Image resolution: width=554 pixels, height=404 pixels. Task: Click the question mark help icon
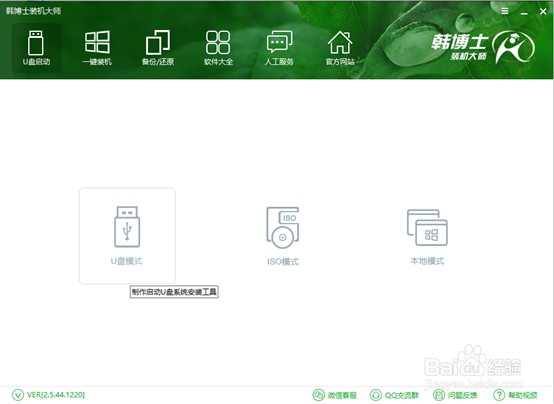click(499, 395)
